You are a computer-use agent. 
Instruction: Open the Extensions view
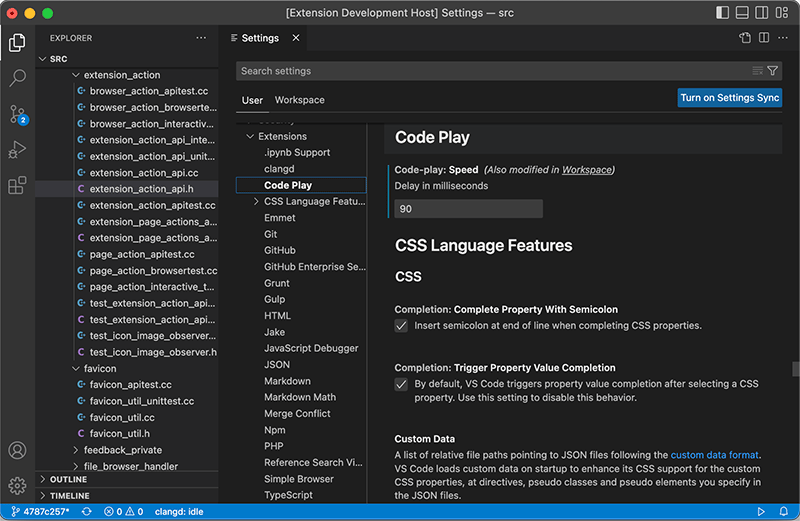[x=17, y=185]
